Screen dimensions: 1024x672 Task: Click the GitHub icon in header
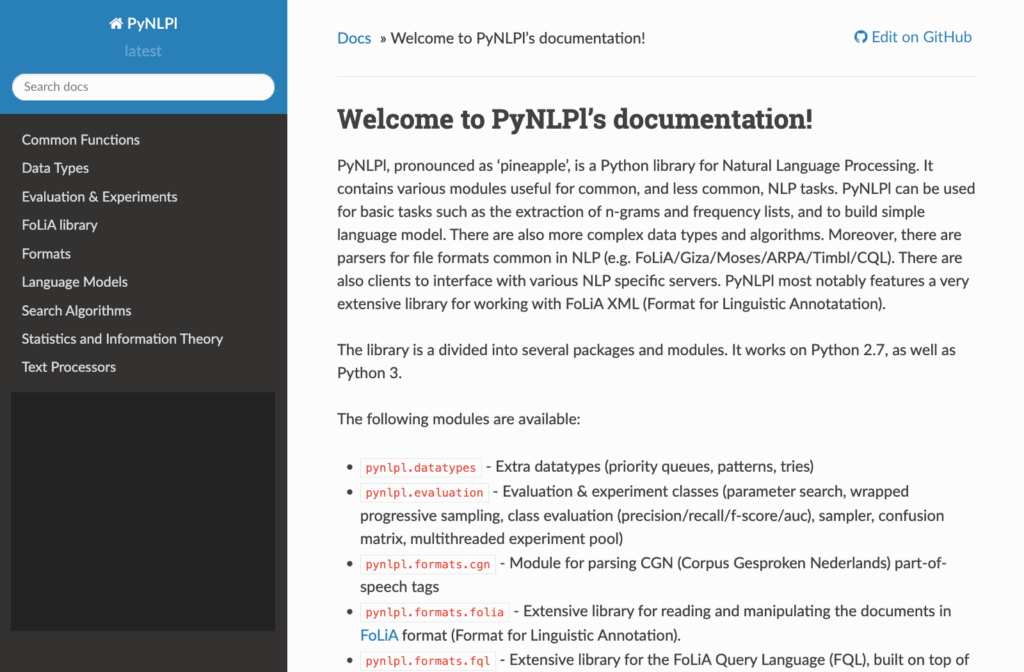860,38
